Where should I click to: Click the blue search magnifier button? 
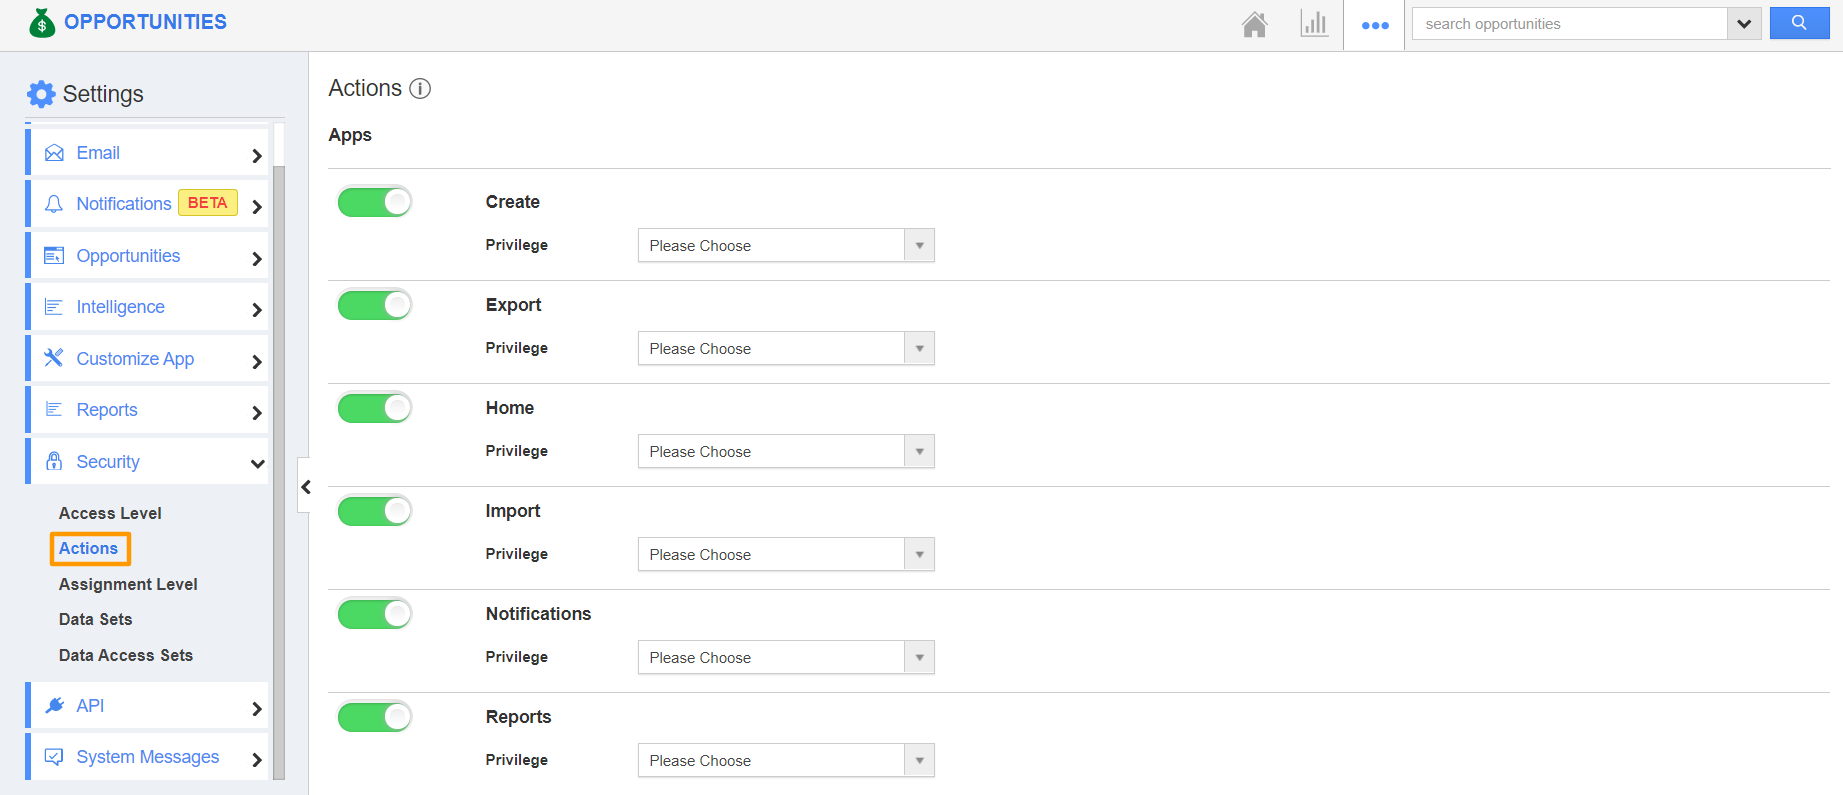(x=1799, y=23)
